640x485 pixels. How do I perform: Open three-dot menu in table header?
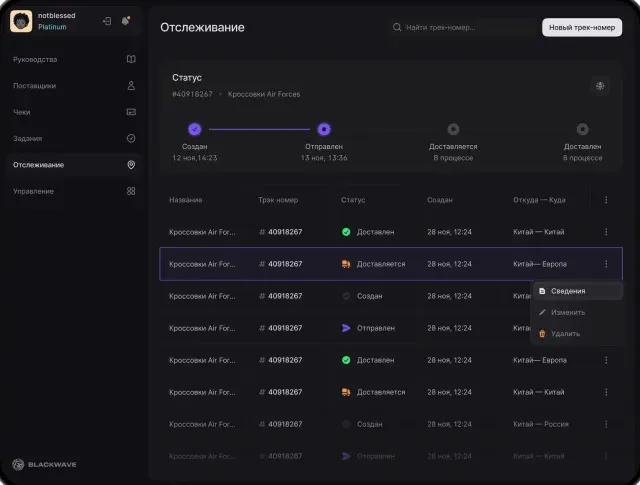[606, 200]
